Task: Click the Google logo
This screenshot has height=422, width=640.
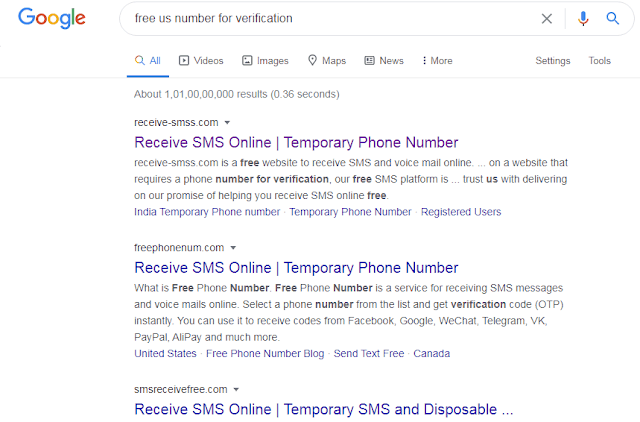Action: coord(52,18)
